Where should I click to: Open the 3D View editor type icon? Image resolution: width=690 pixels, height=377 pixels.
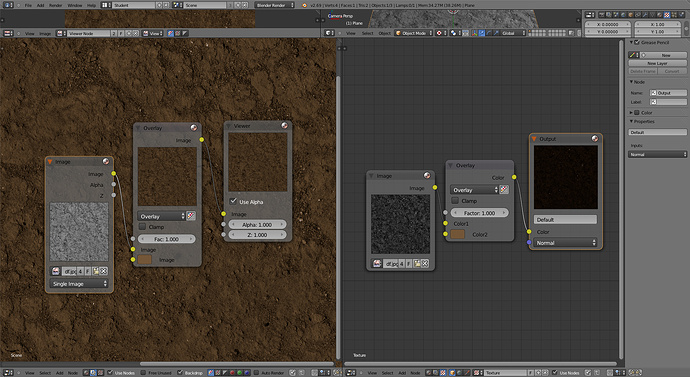pyautogui.click(x=330, y=33)
